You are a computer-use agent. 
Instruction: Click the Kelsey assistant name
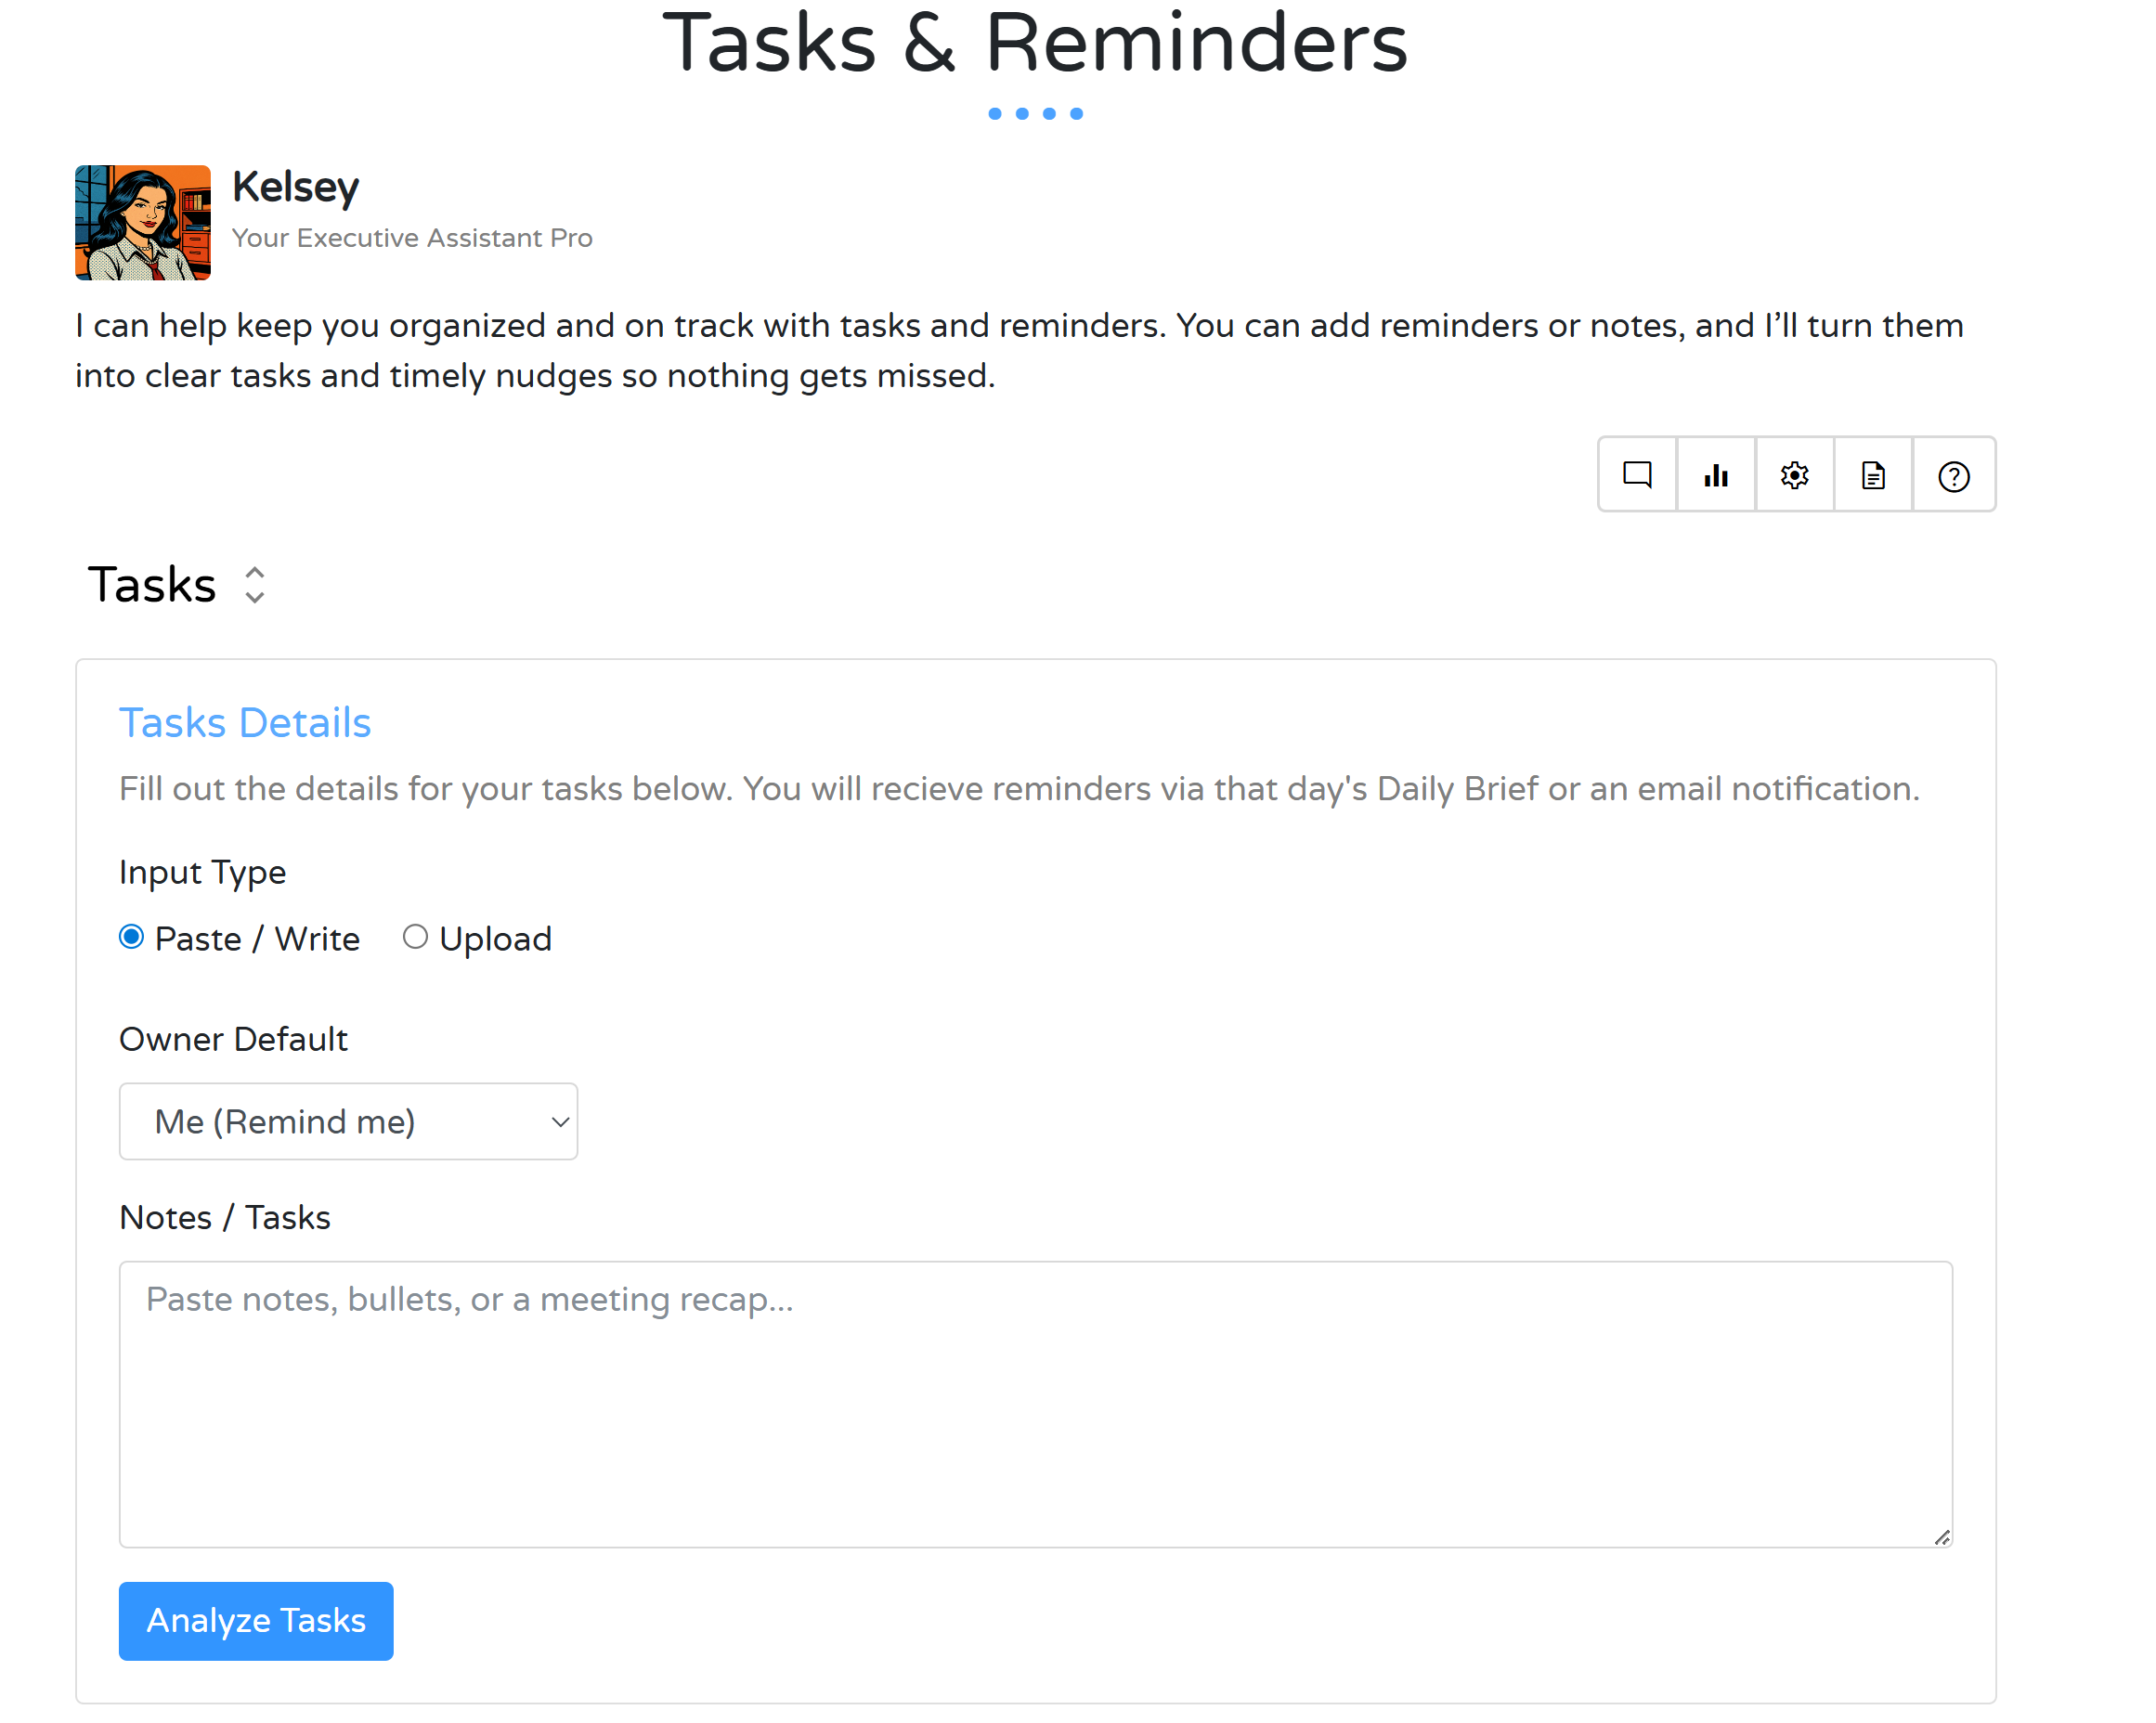295,187
